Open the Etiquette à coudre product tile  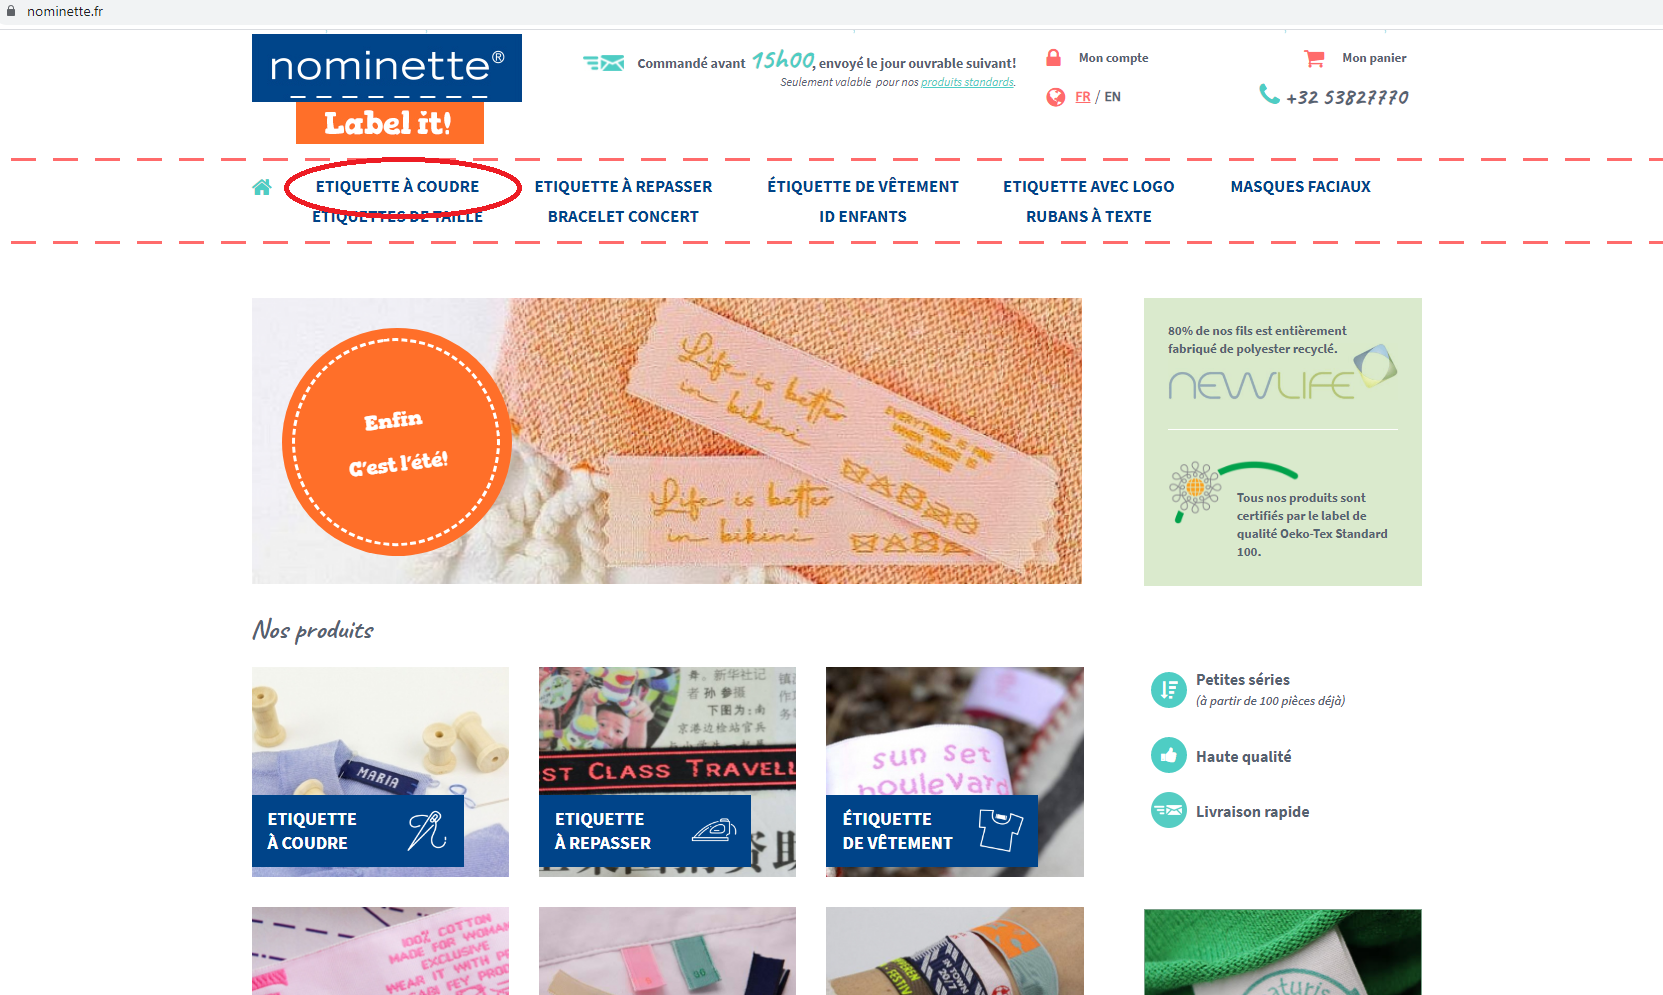tap(380, 772)
